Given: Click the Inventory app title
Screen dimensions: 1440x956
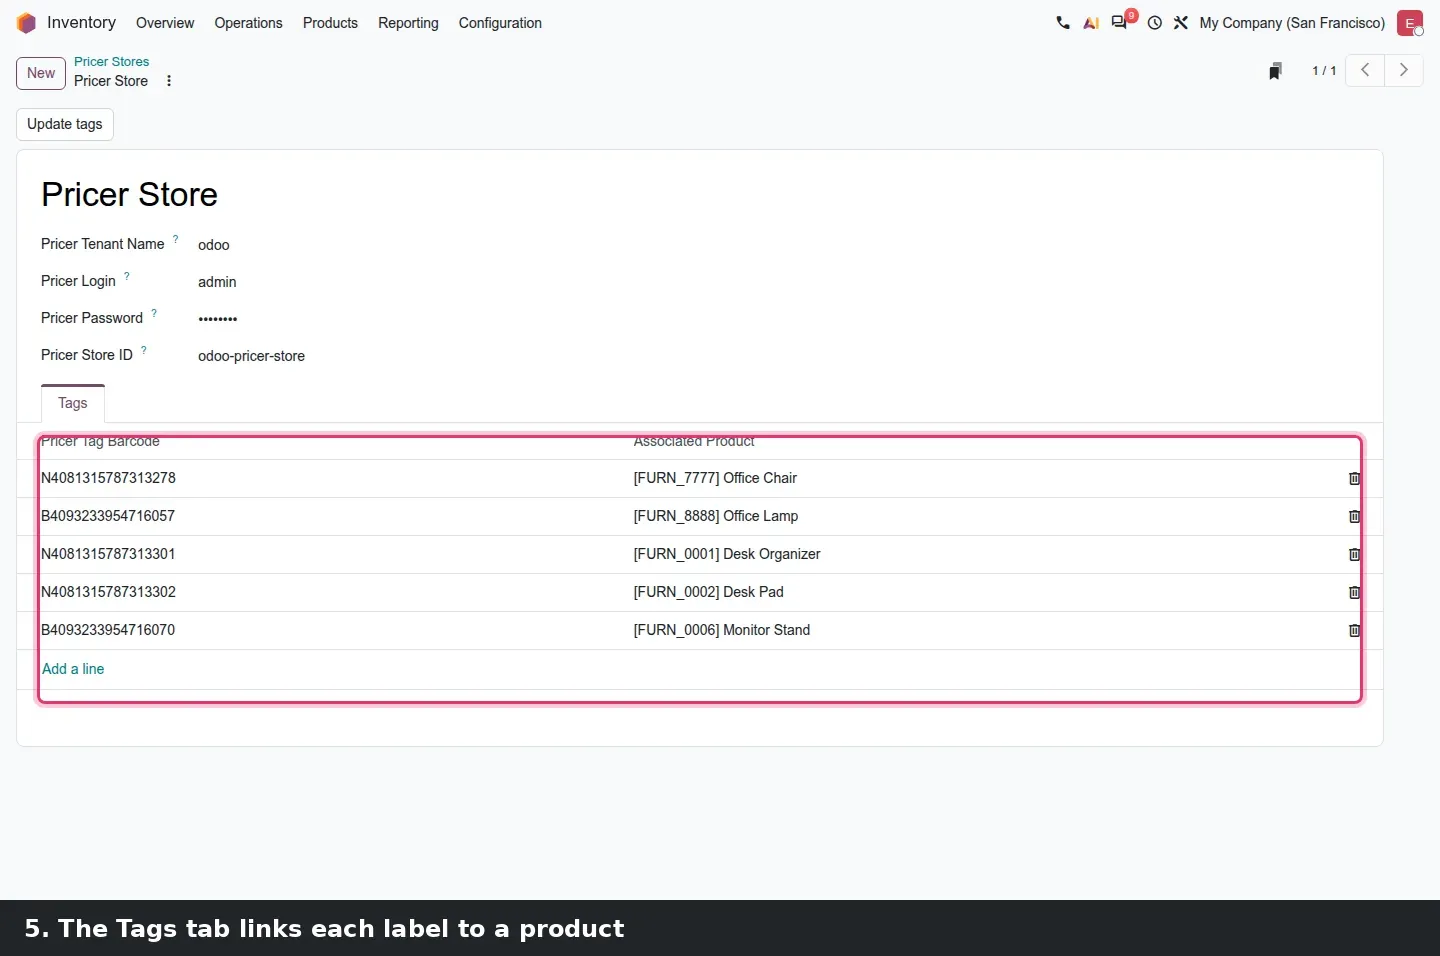Looking at the screenshot, I should click(x=81, y=22).
